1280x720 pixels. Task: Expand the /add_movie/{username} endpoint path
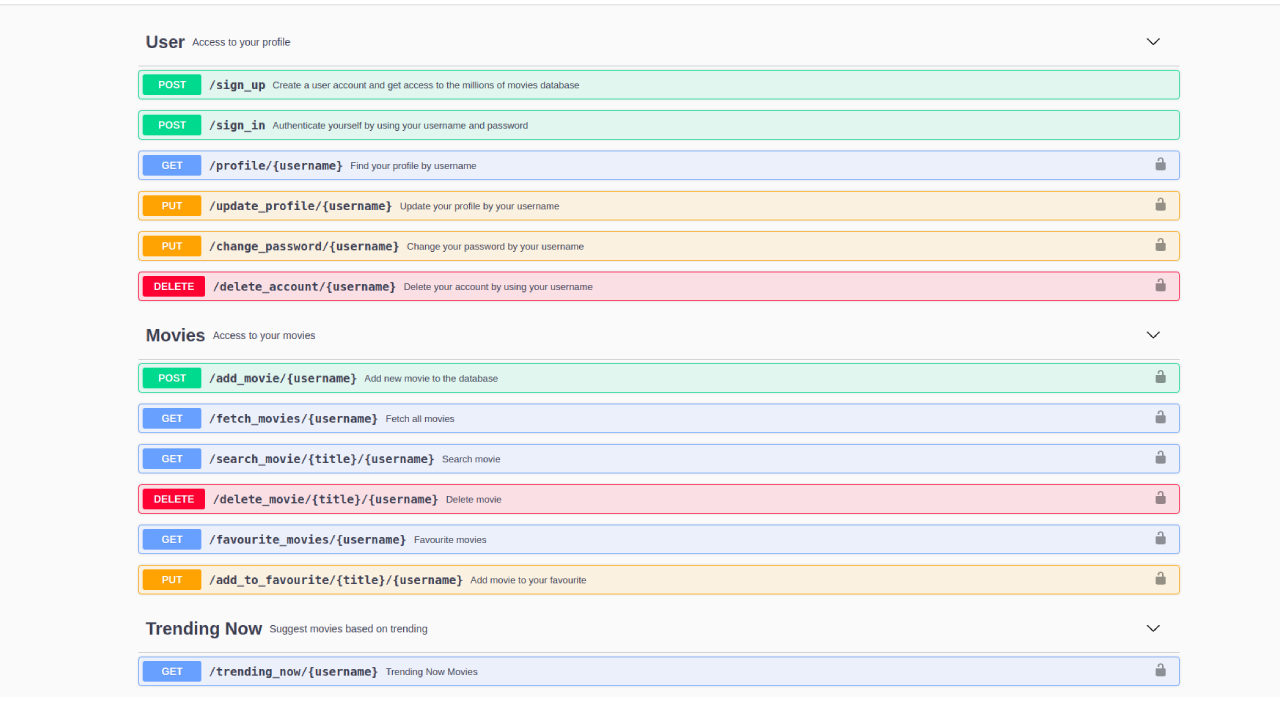pyautogui.click(x=283, y=378)
